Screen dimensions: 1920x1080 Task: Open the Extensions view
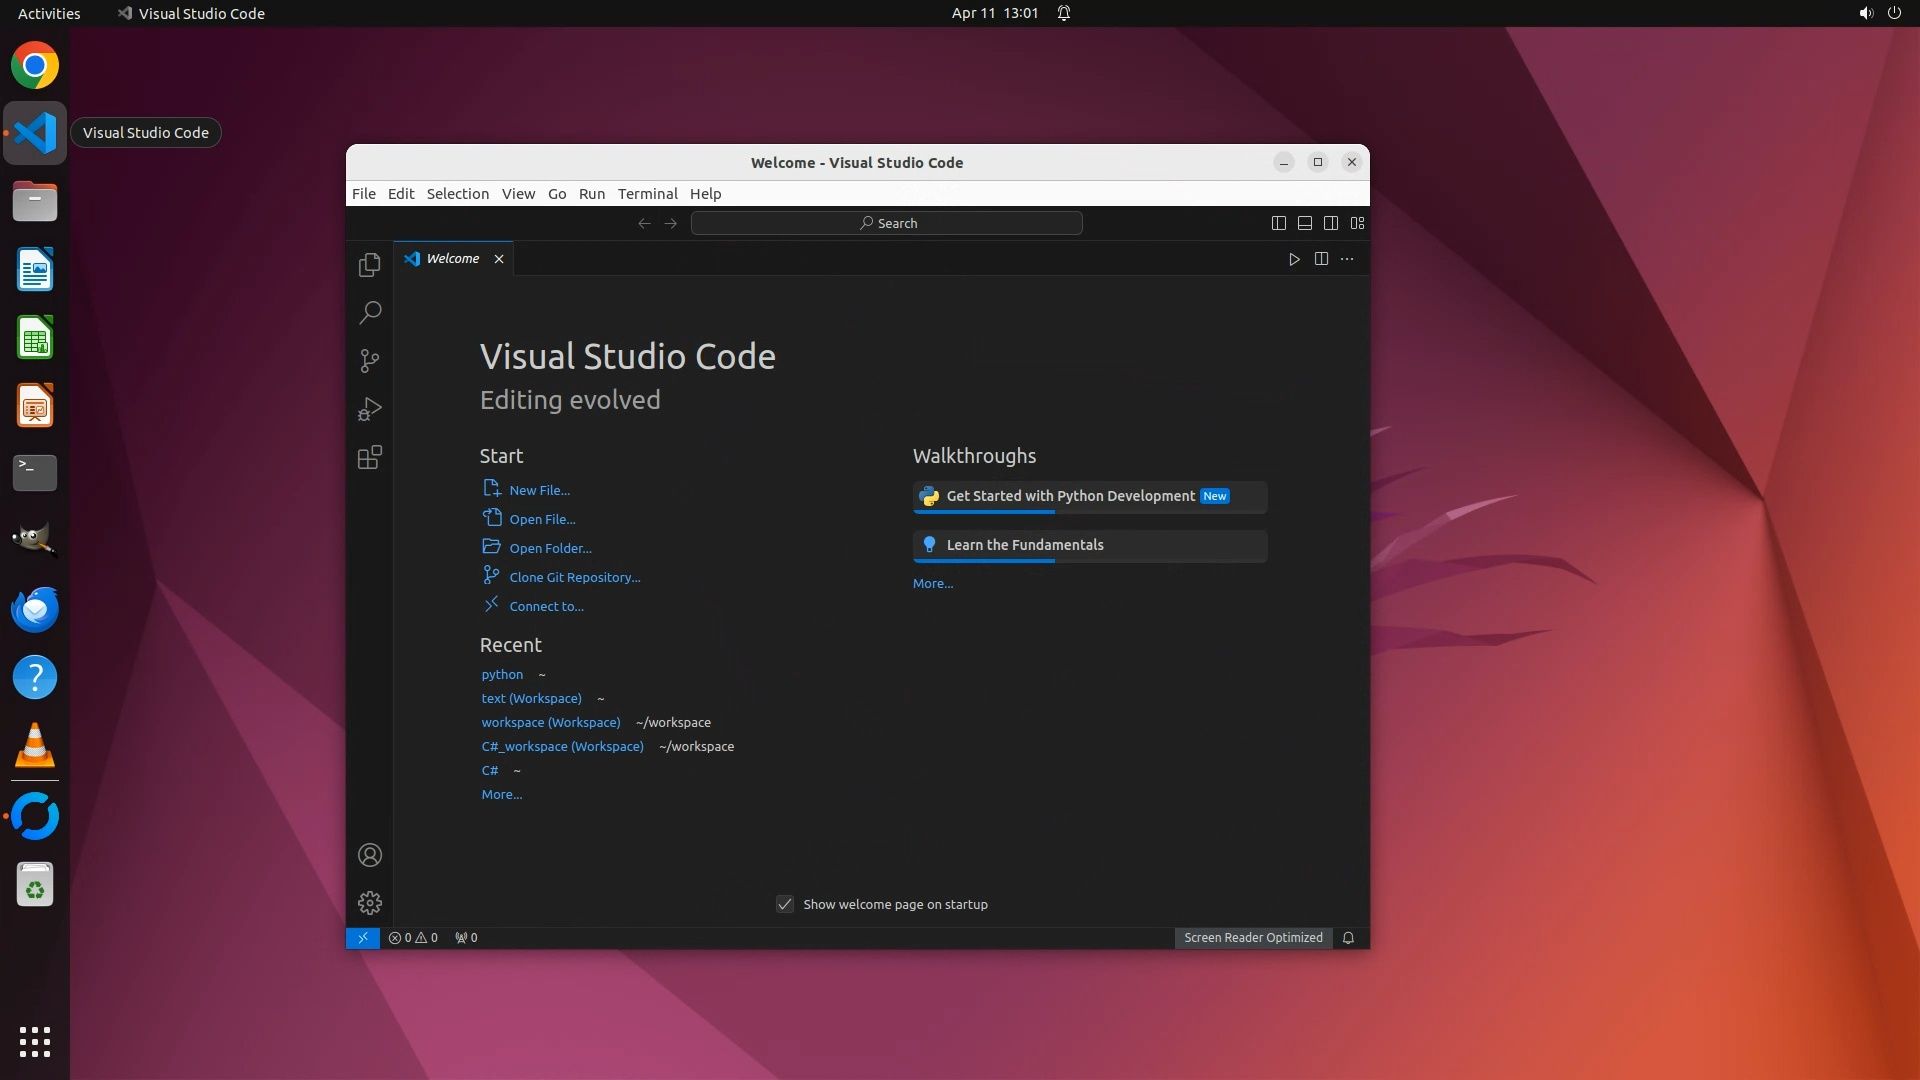(x=369, y=457)
